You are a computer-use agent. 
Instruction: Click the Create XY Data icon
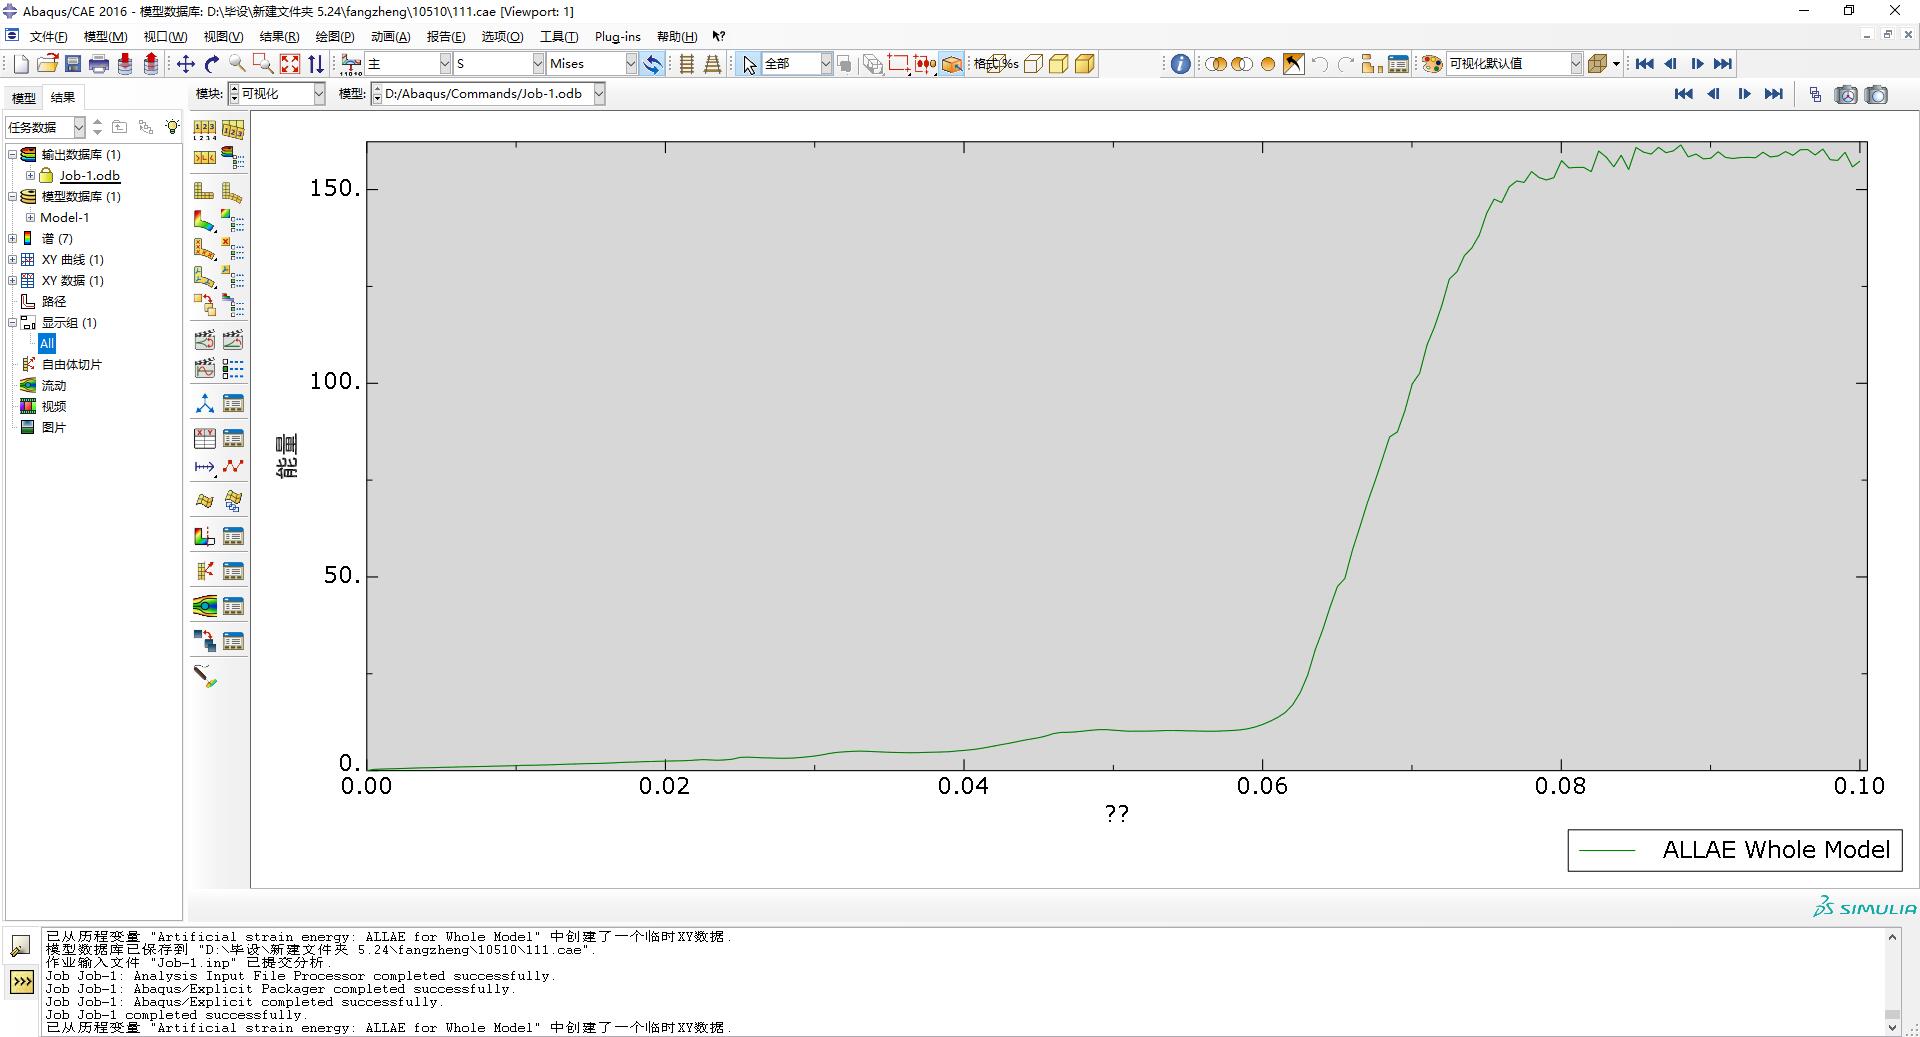(204, 438)
